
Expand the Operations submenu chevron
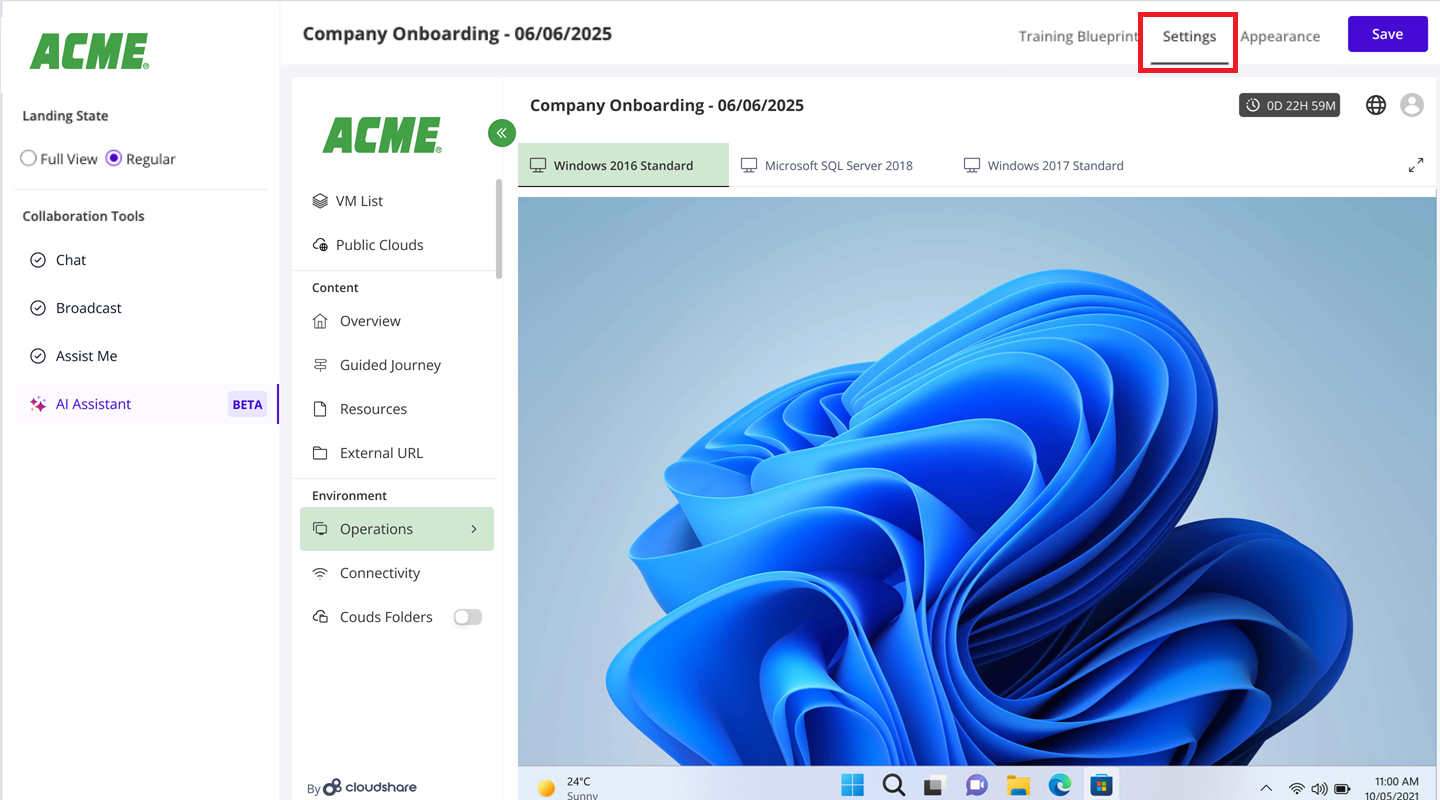pyautogui.click(x=474, y=529)
